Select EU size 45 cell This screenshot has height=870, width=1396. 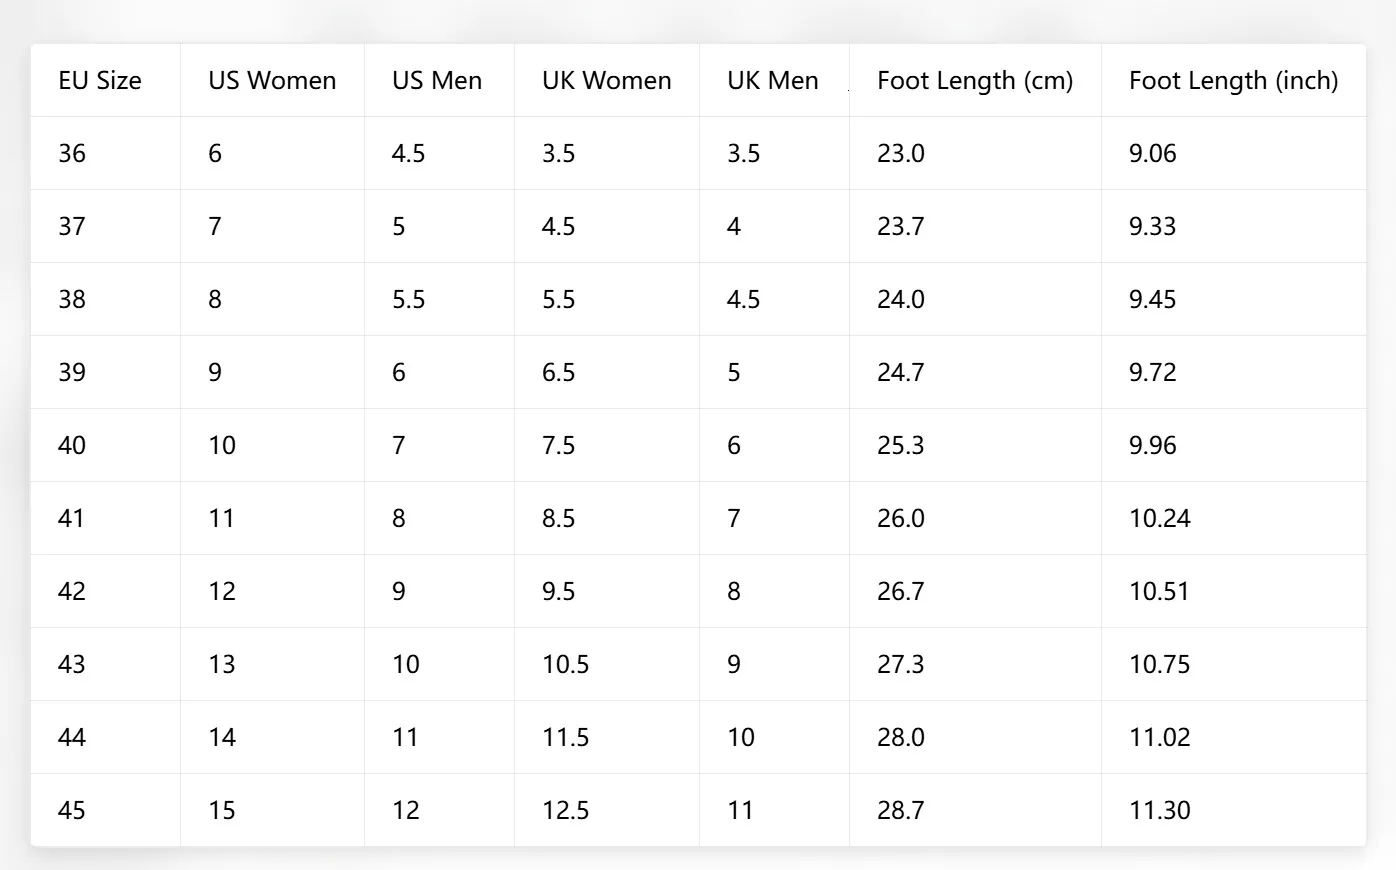tap(105, 811)
